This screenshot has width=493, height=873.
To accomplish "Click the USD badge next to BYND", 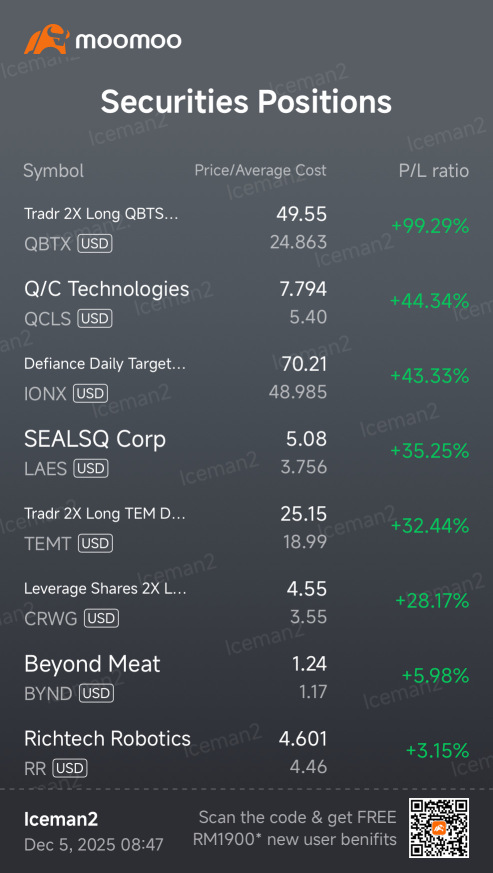I will coord(96,694).
